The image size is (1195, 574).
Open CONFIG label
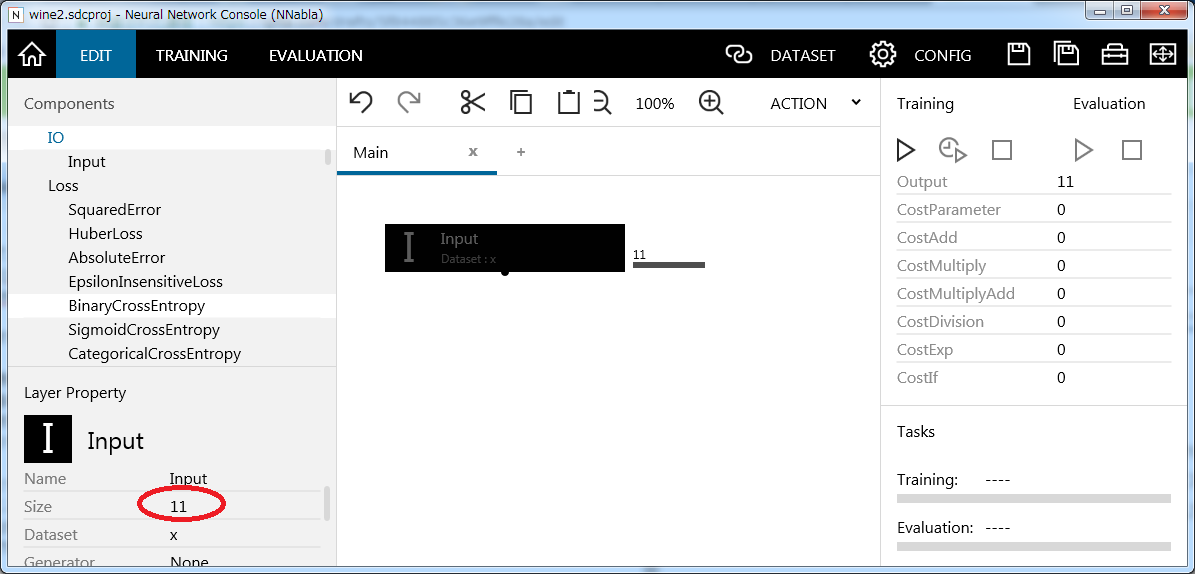pyautogui.click(x=943, y=56)
